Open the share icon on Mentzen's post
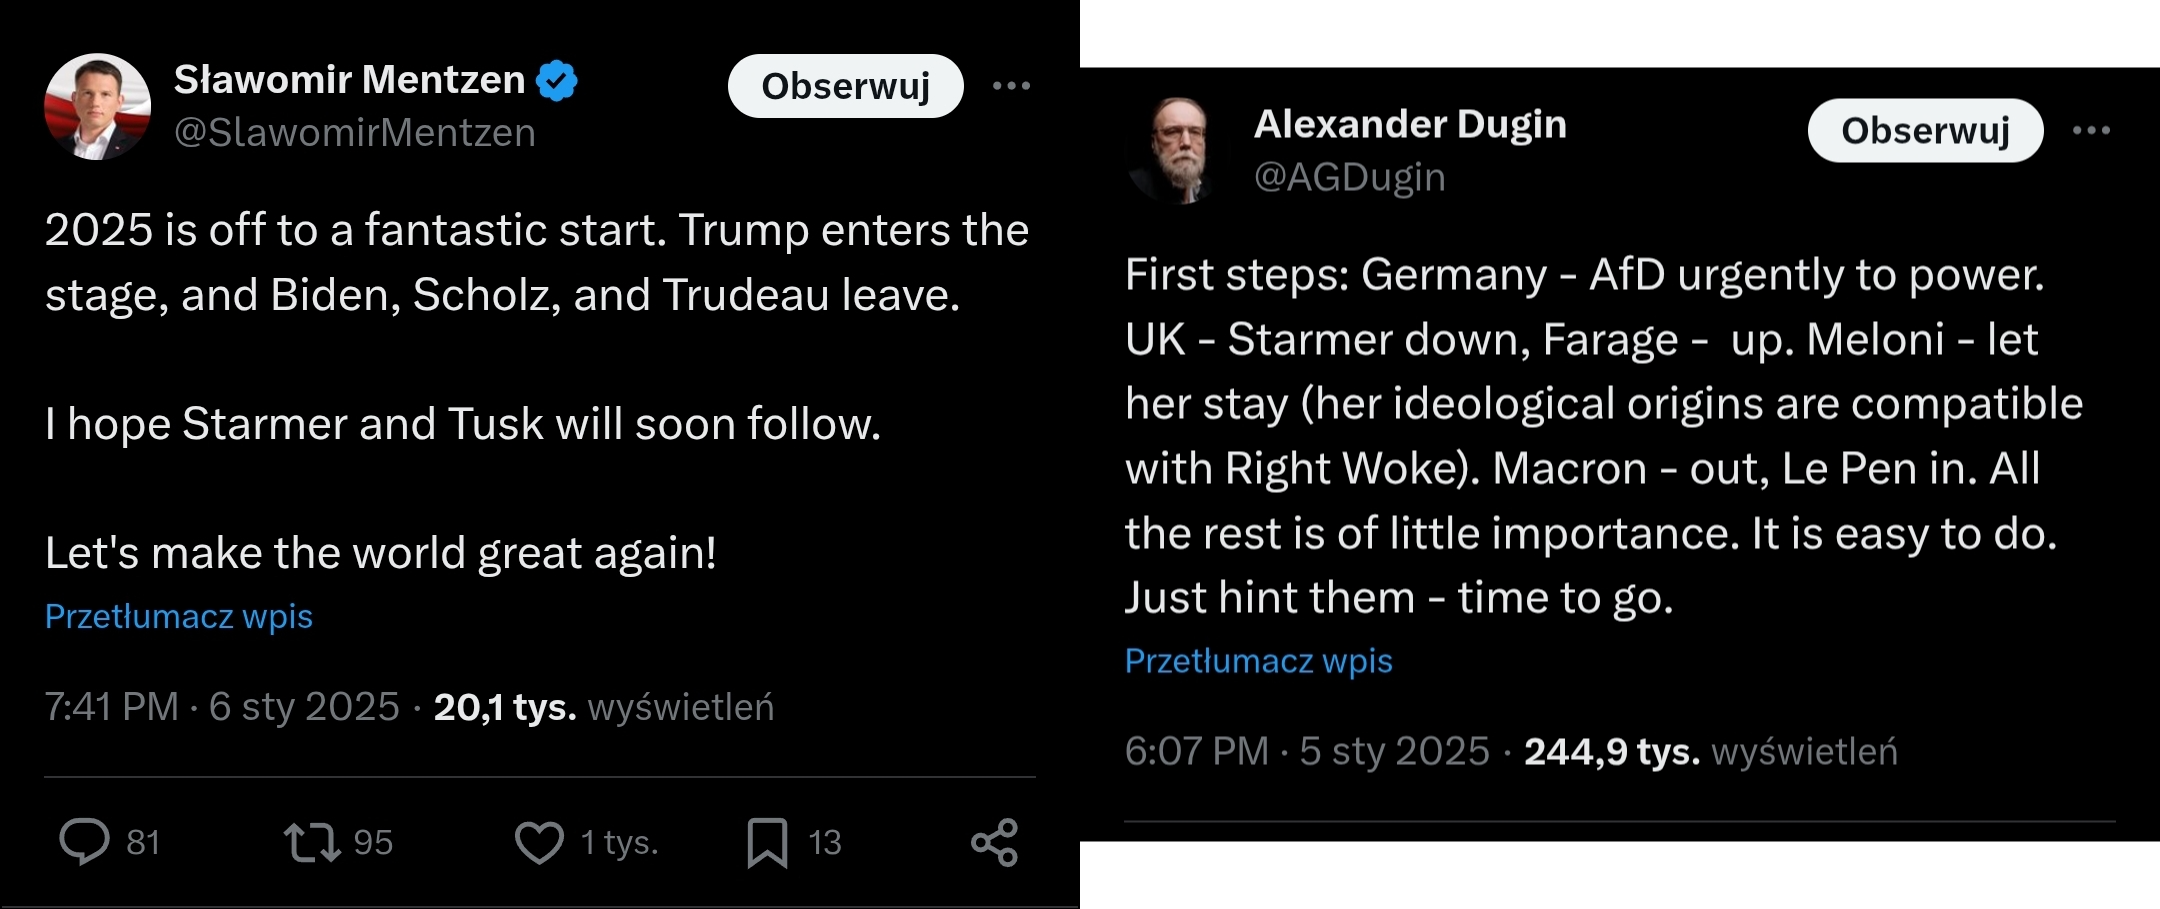 (994, 842)
